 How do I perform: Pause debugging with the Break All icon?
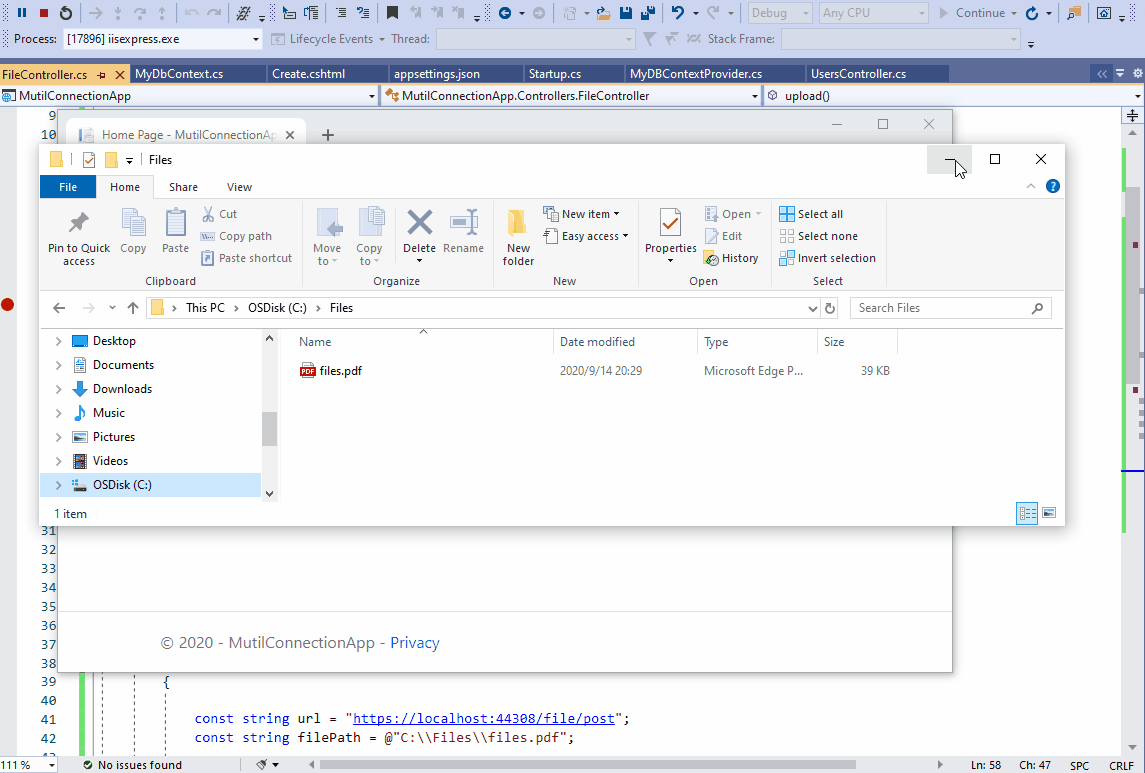[x=22, y=12]
